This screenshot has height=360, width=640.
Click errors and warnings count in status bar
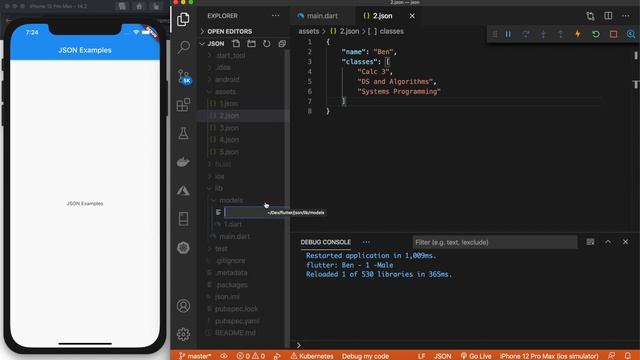pyautogui.click(x=251, y=356)
